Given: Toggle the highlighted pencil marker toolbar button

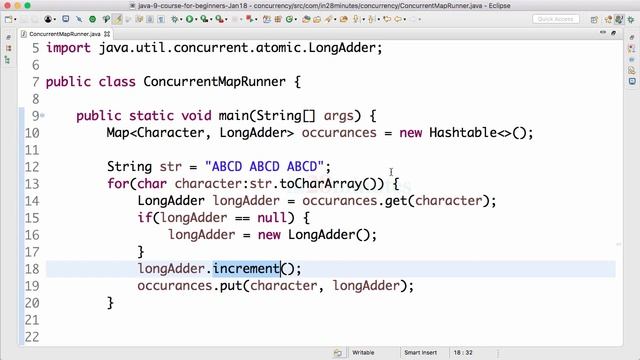Looking at the screenshot, I should [118, 19].
